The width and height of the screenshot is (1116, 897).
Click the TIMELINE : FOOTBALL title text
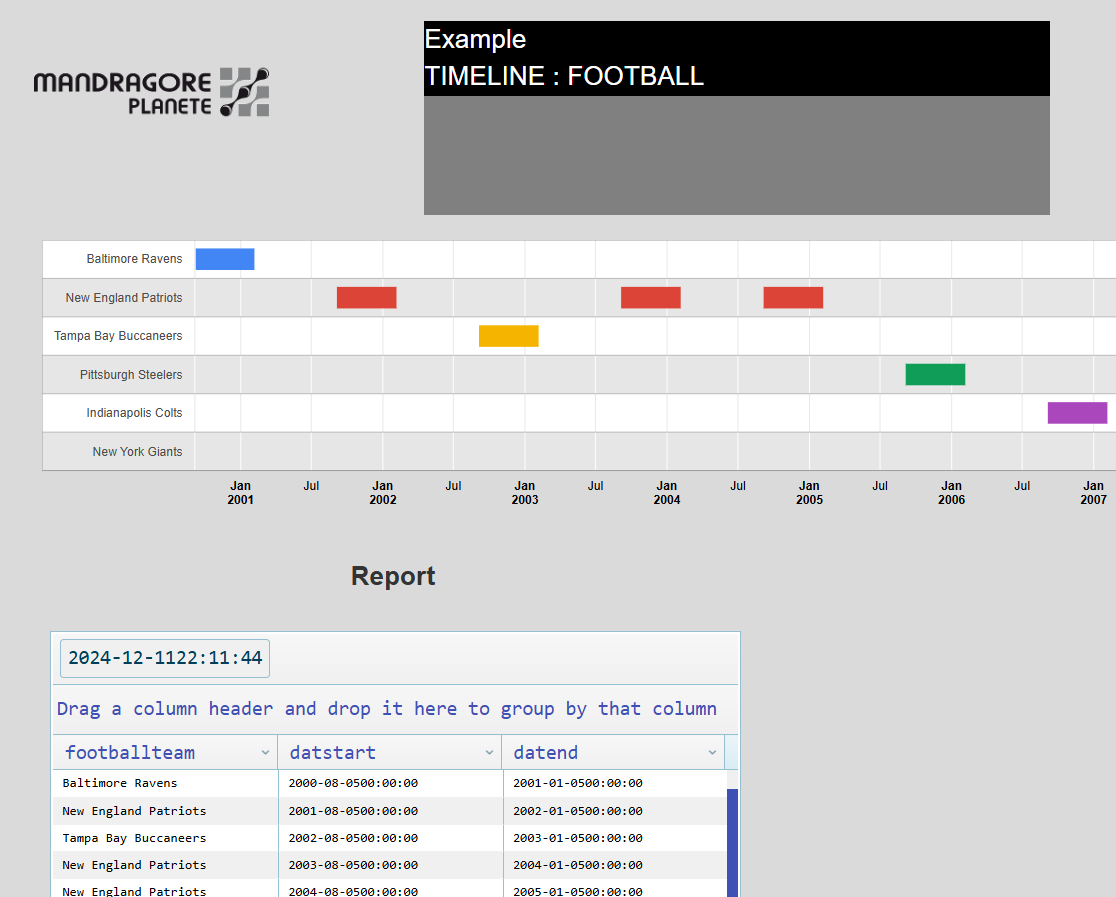click(564, 75)
